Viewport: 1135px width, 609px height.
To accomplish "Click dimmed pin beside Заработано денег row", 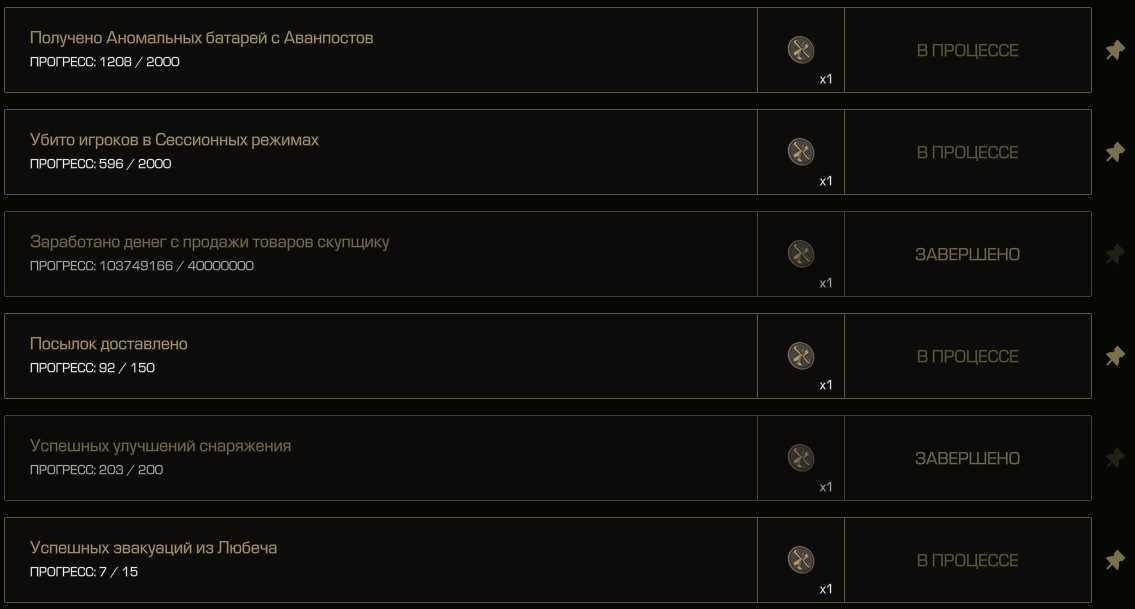I will tap(1115, 254).
